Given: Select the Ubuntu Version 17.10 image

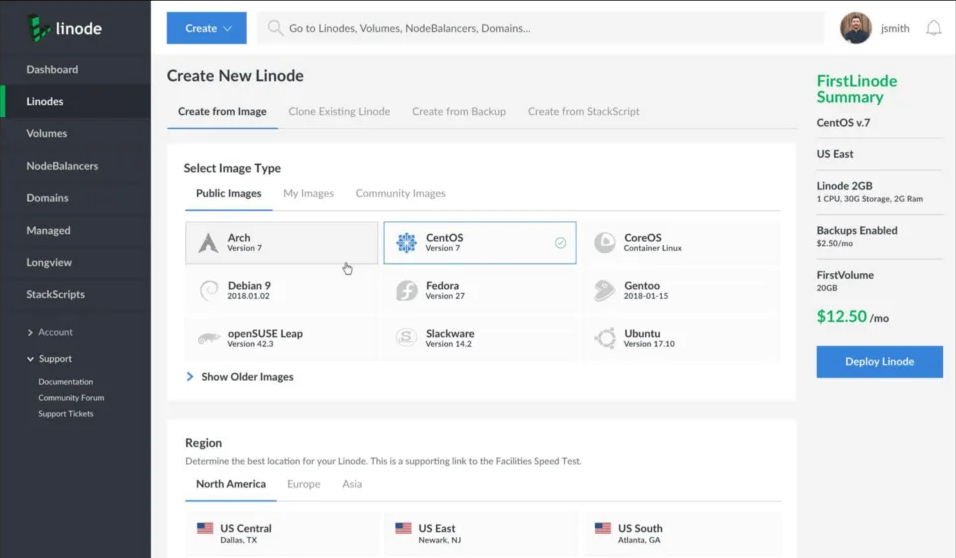Looking at the screenshot, I should 681,338.
